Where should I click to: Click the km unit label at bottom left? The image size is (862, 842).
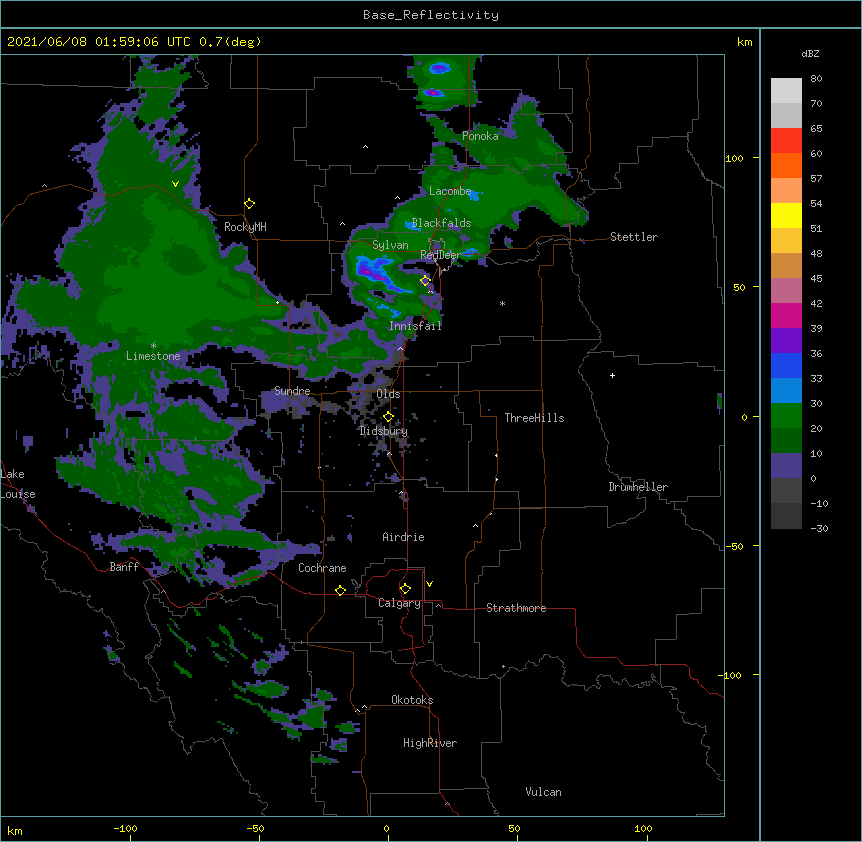(x=14, y=830)
